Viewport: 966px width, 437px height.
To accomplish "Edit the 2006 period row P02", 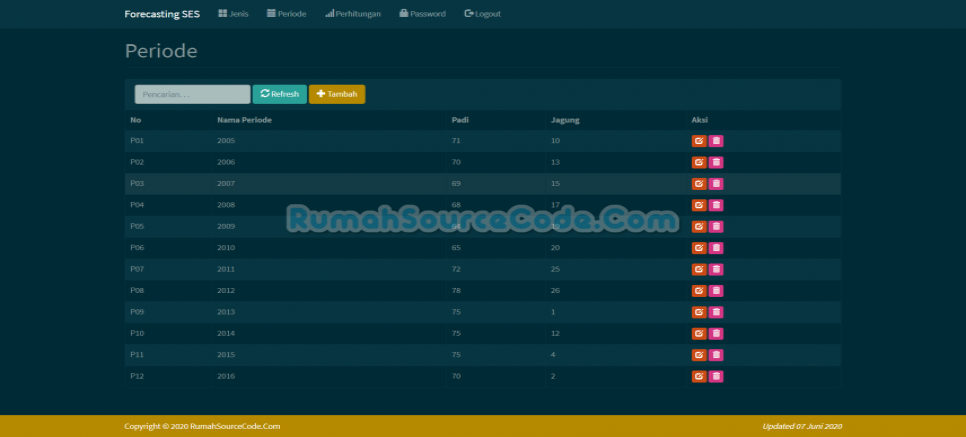I will [x=699, y=163].
